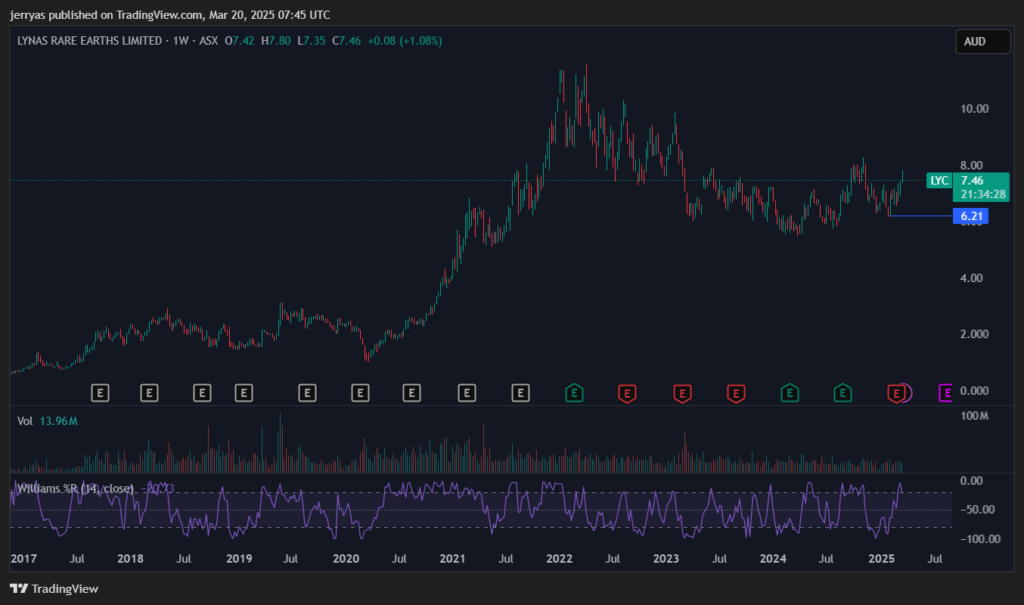Click the 2020 label on the time axis
Image resolution: width=1024 pixels, height=605 pixels.
[x=345, y=557]
